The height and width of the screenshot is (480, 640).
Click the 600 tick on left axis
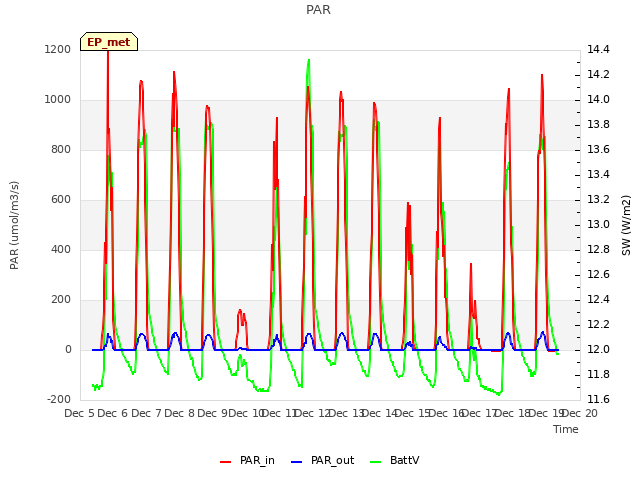[x=61, y=200]
